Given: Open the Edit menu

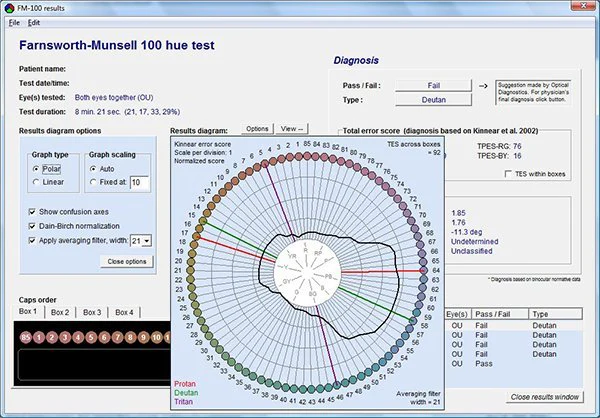Looking at the screenshot, I should click(34, 23).
